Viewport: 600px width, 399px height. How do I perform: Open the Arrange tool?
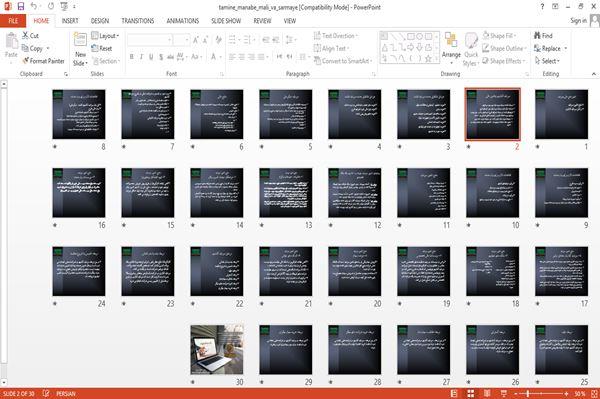pyautogui.click(x=451, y=47)
